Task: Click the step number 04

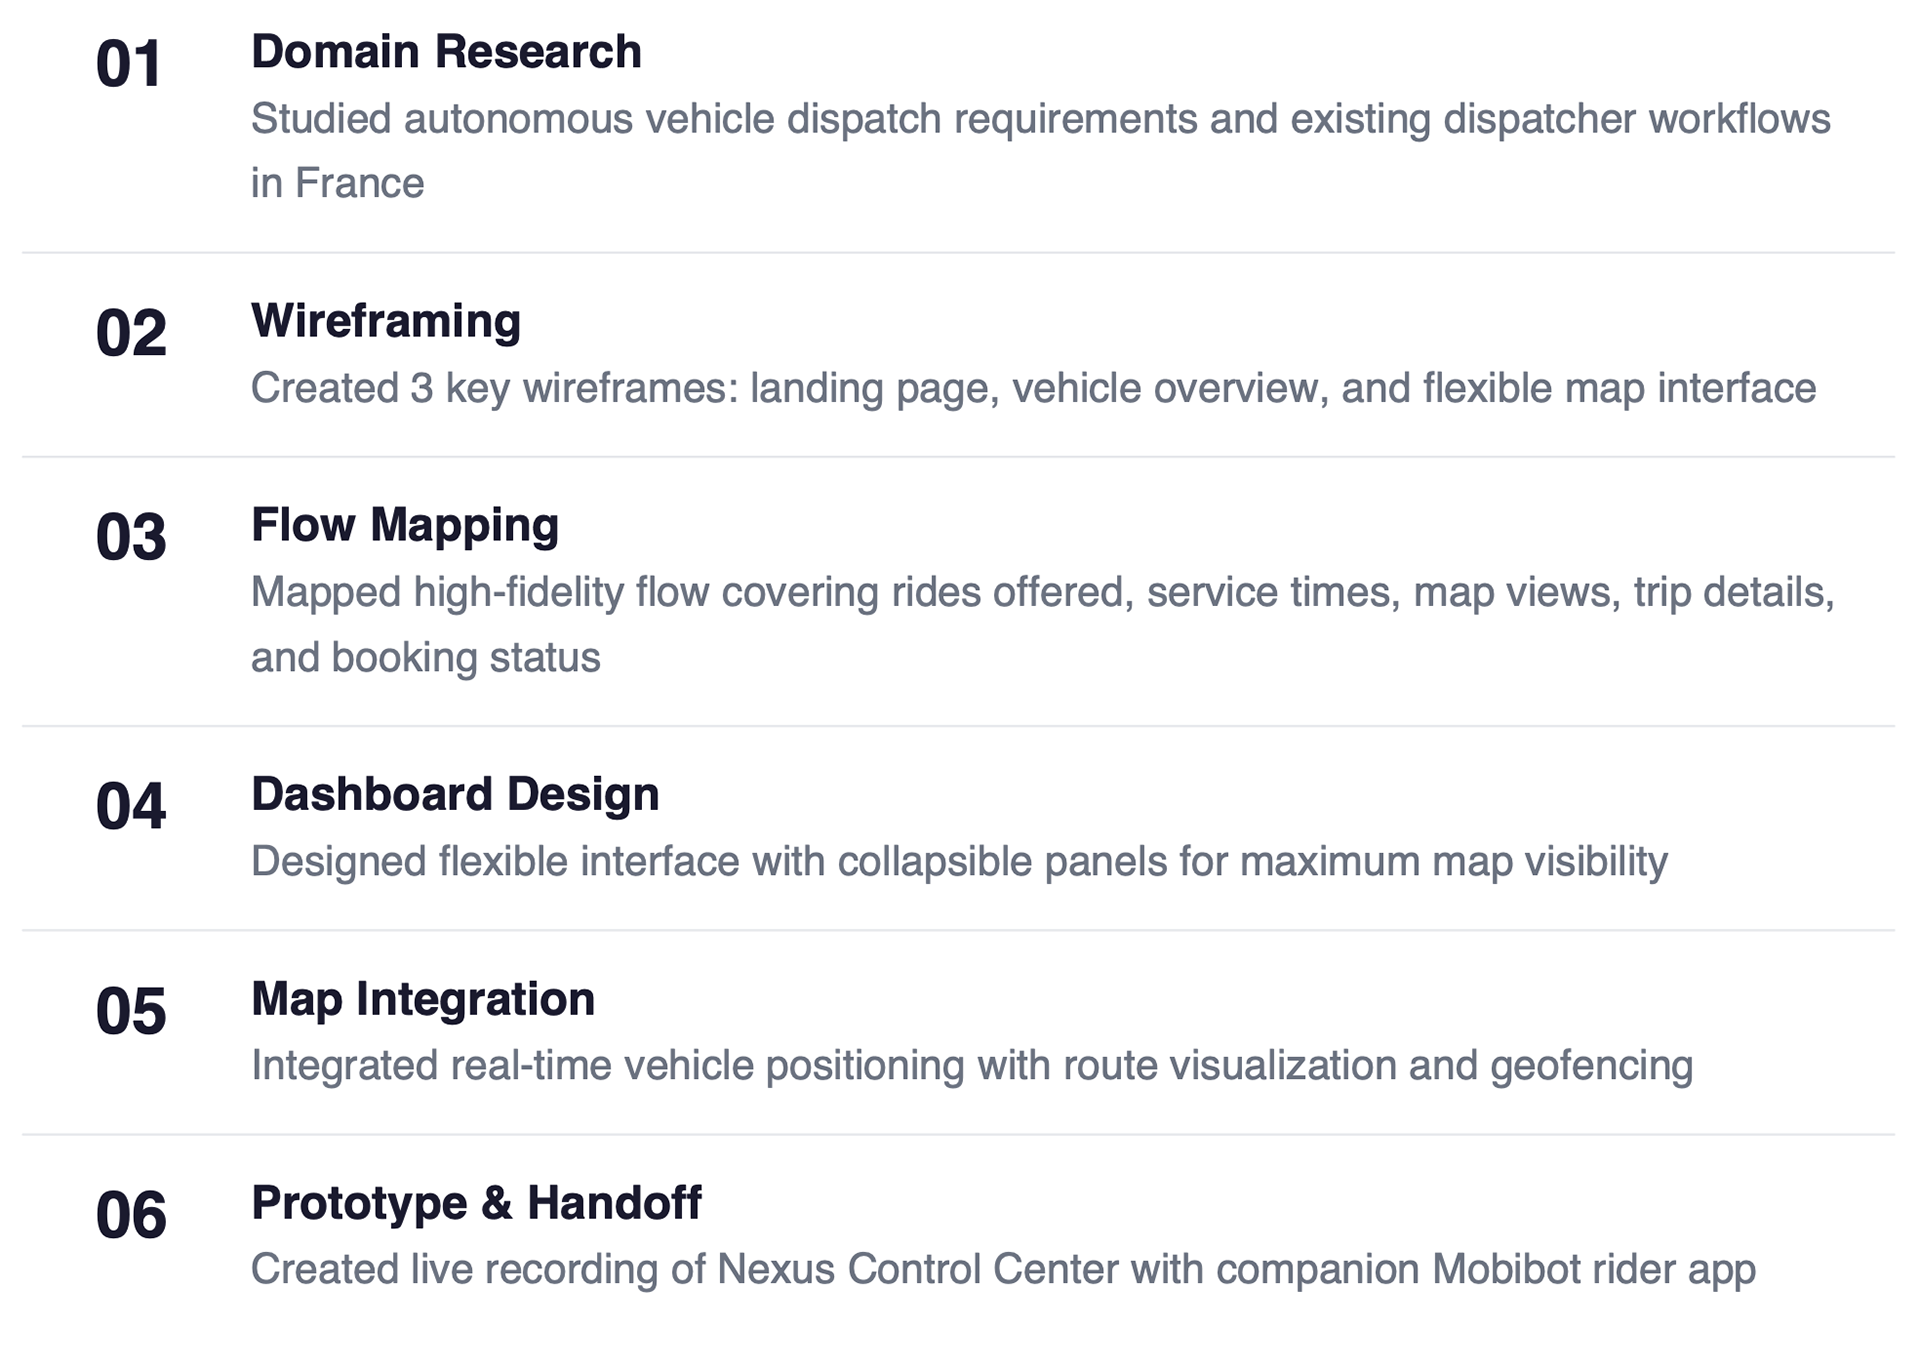Action: (130, 806)
